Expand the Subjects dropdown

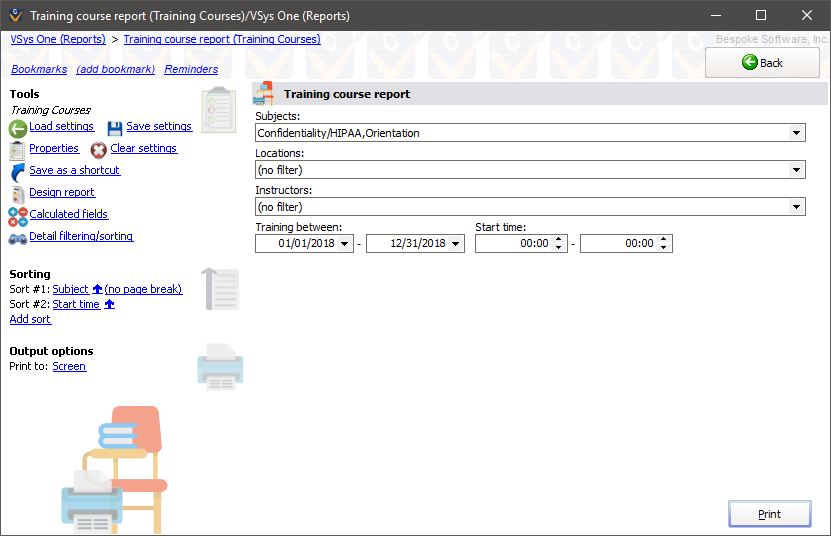tap(796, 133)
